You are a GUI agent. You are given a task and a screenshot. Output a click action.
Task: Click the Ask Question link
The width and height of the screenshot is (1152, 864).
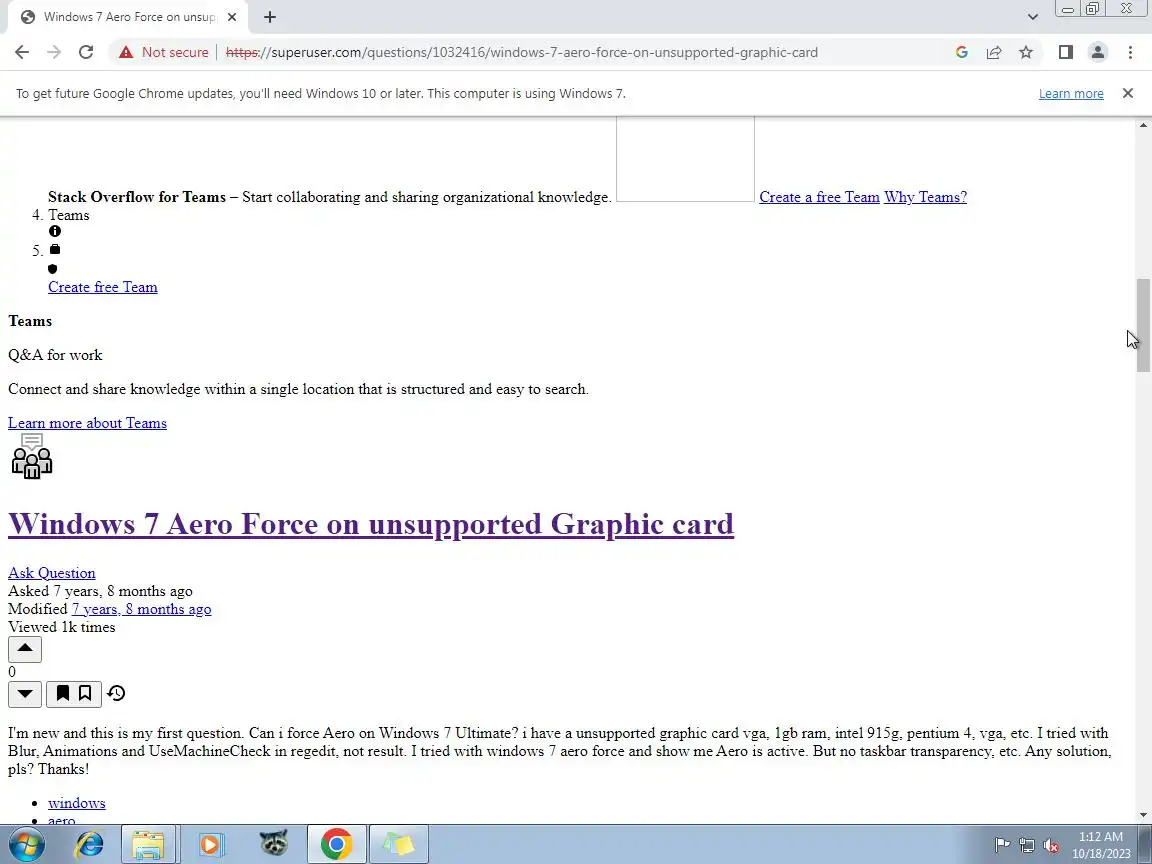(51, 573)
